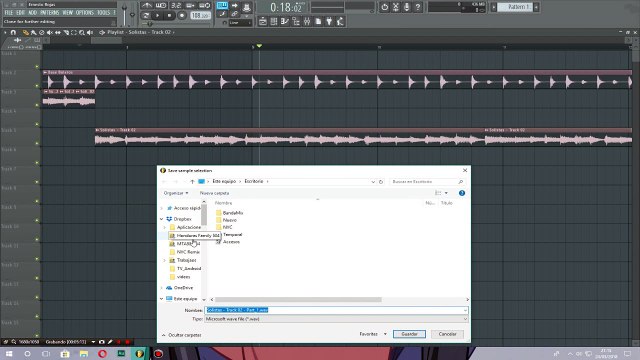Open the OPTIONS menu
The height and width of the screenshot is (360, 640).
coord(84,13)
